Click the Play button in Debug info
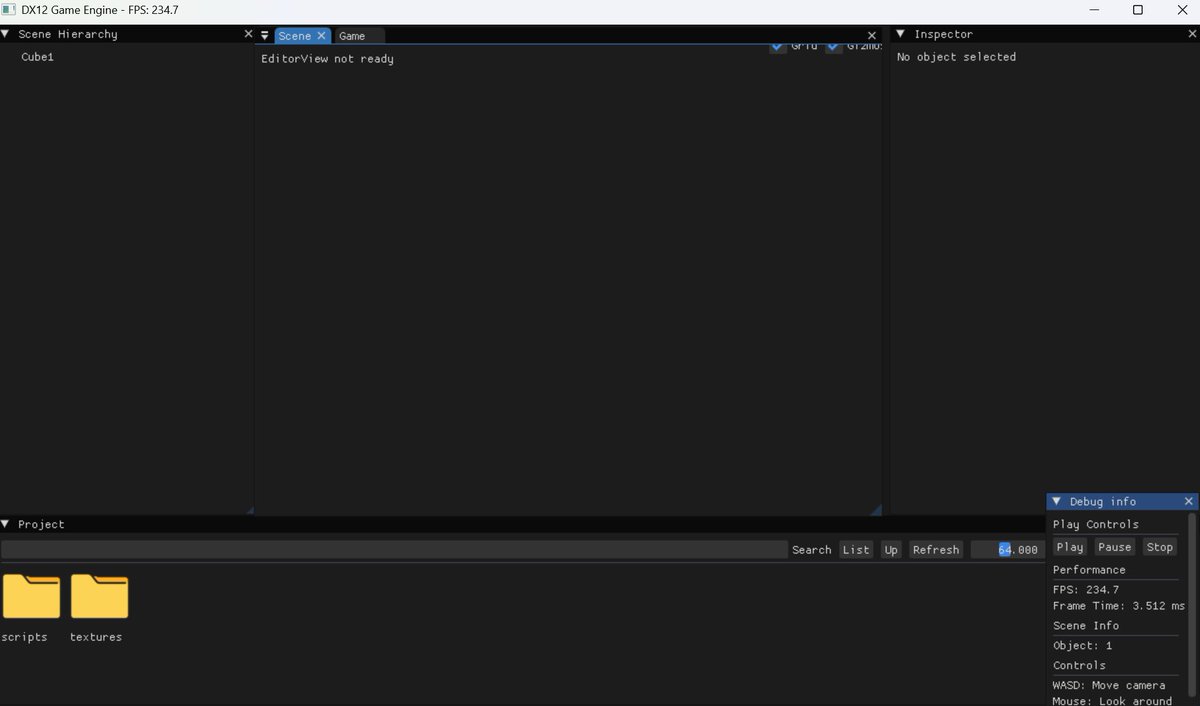The height and width of the screenshot is (706, 1200). 1070,547
